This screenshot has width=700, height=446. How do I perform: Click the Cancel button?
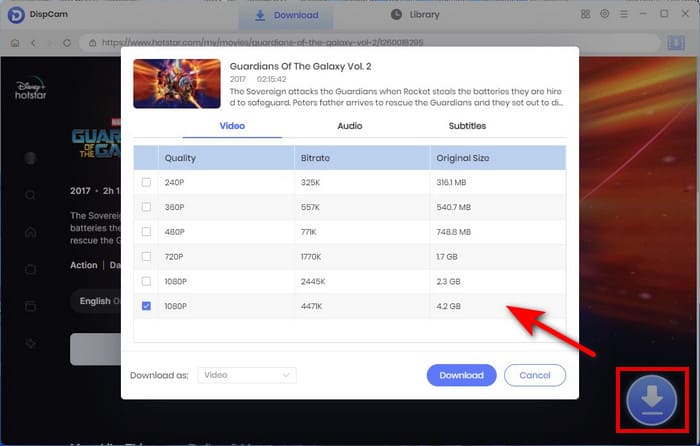(x=535, y=375)
